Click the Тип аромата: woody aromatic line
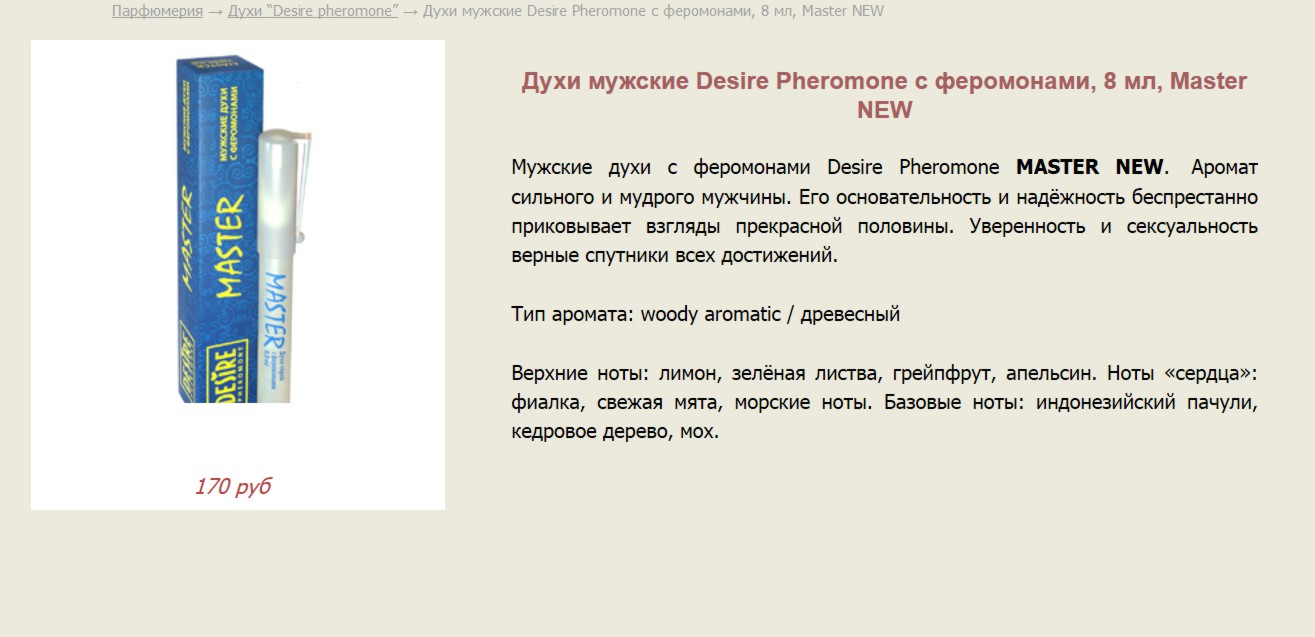Image resolution: width=1315 pixels, height=637 pixels. pyautogui.click(x=705, y=314)
